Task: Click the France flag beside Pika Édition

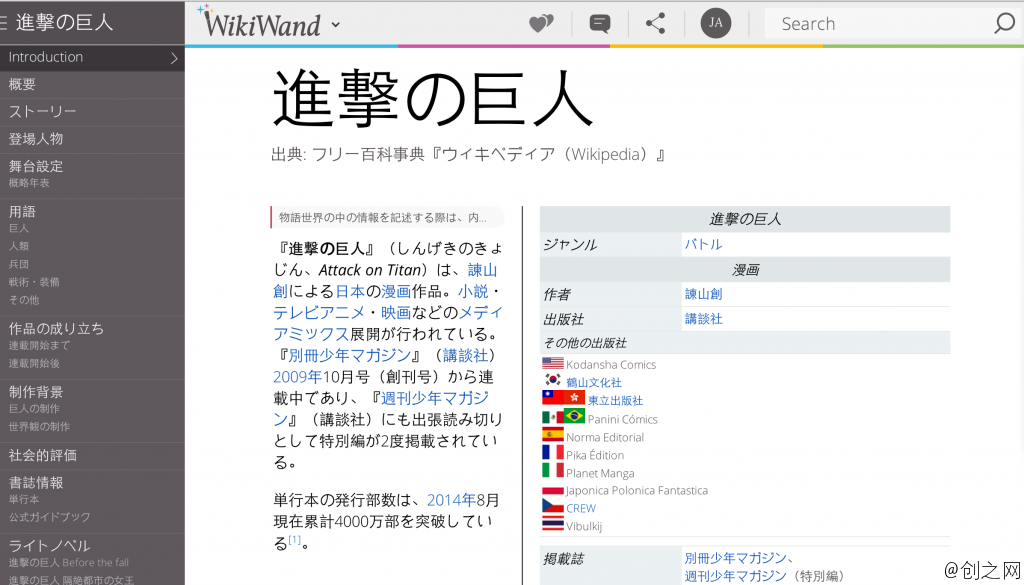Action: (x=552, y=452)
